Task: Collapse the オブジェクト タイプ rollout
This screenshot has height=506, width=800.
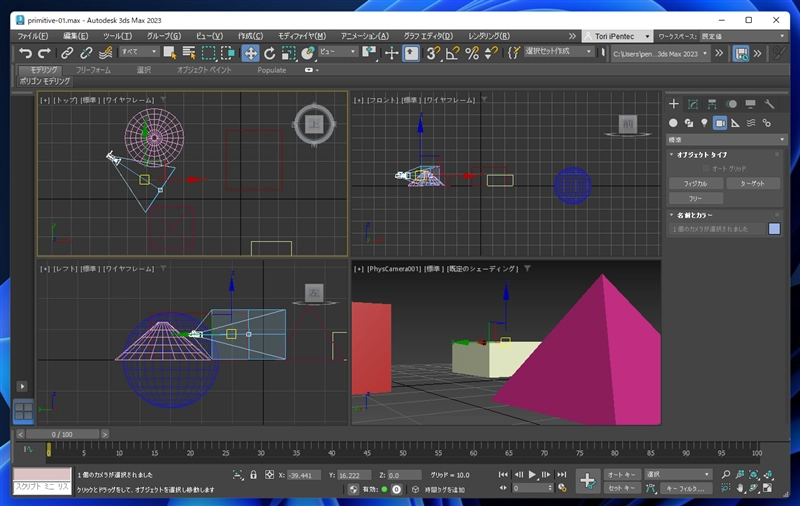Action: (x=699, y=155)
